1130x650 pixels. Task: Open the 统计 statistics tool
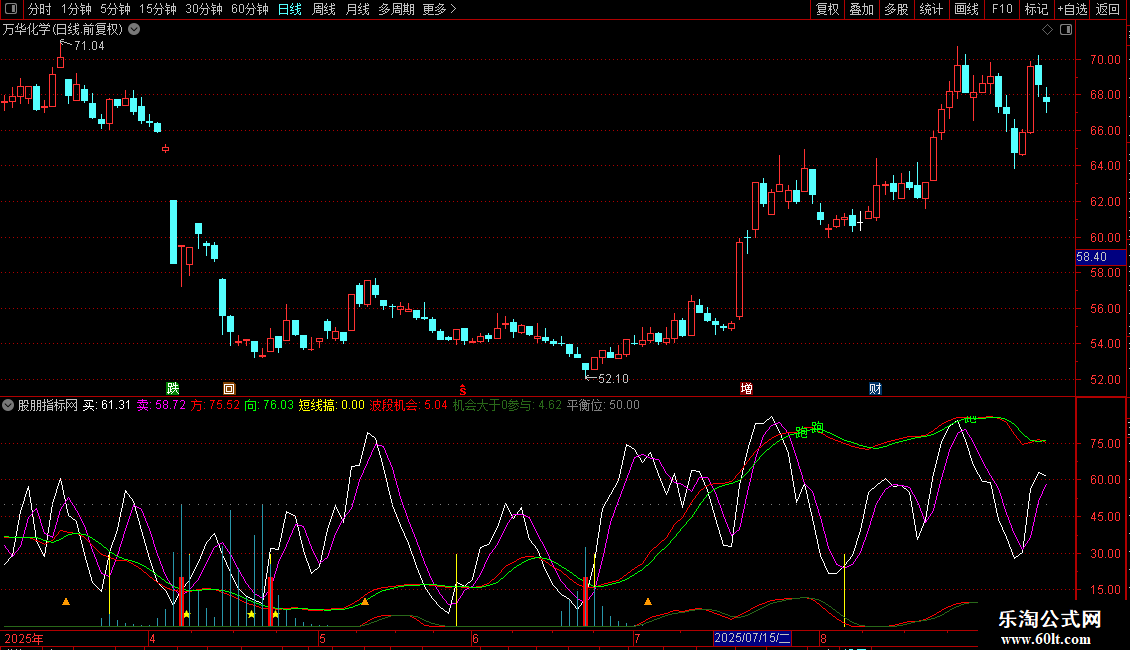coord(930,9)
